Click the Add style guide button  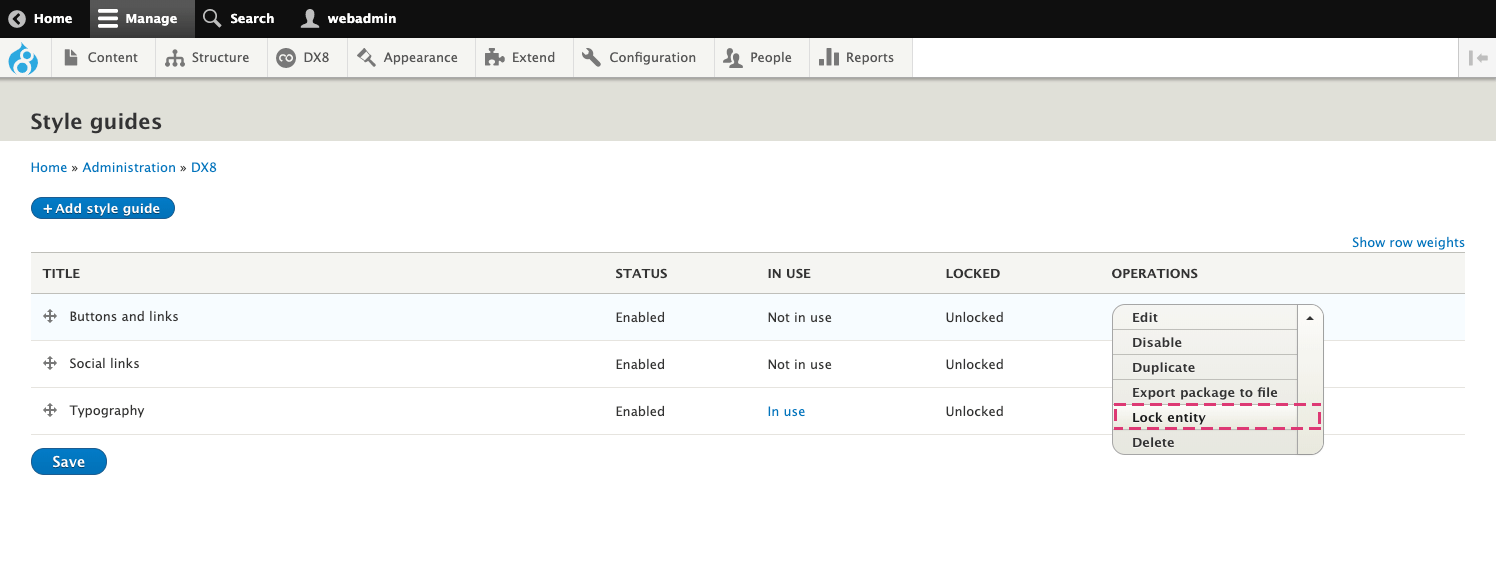pyautogui.click(x=103, y=208)
